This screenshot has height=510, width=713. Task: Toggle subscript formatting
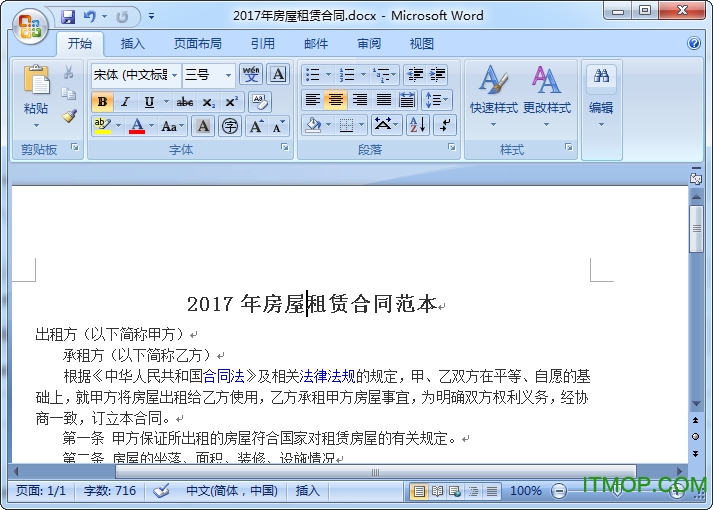pyautogui.click(x=208, y=102)
